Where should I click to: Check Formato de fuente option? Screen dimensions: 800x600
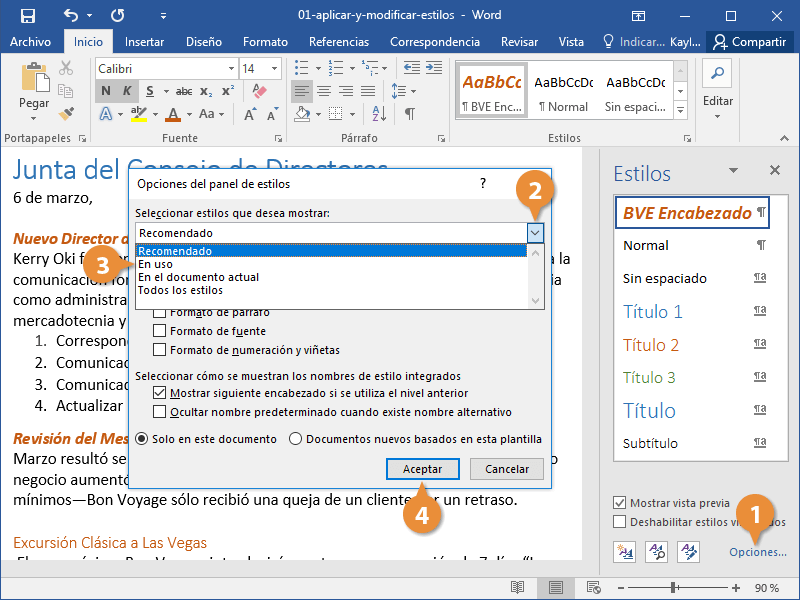point(160,331)
